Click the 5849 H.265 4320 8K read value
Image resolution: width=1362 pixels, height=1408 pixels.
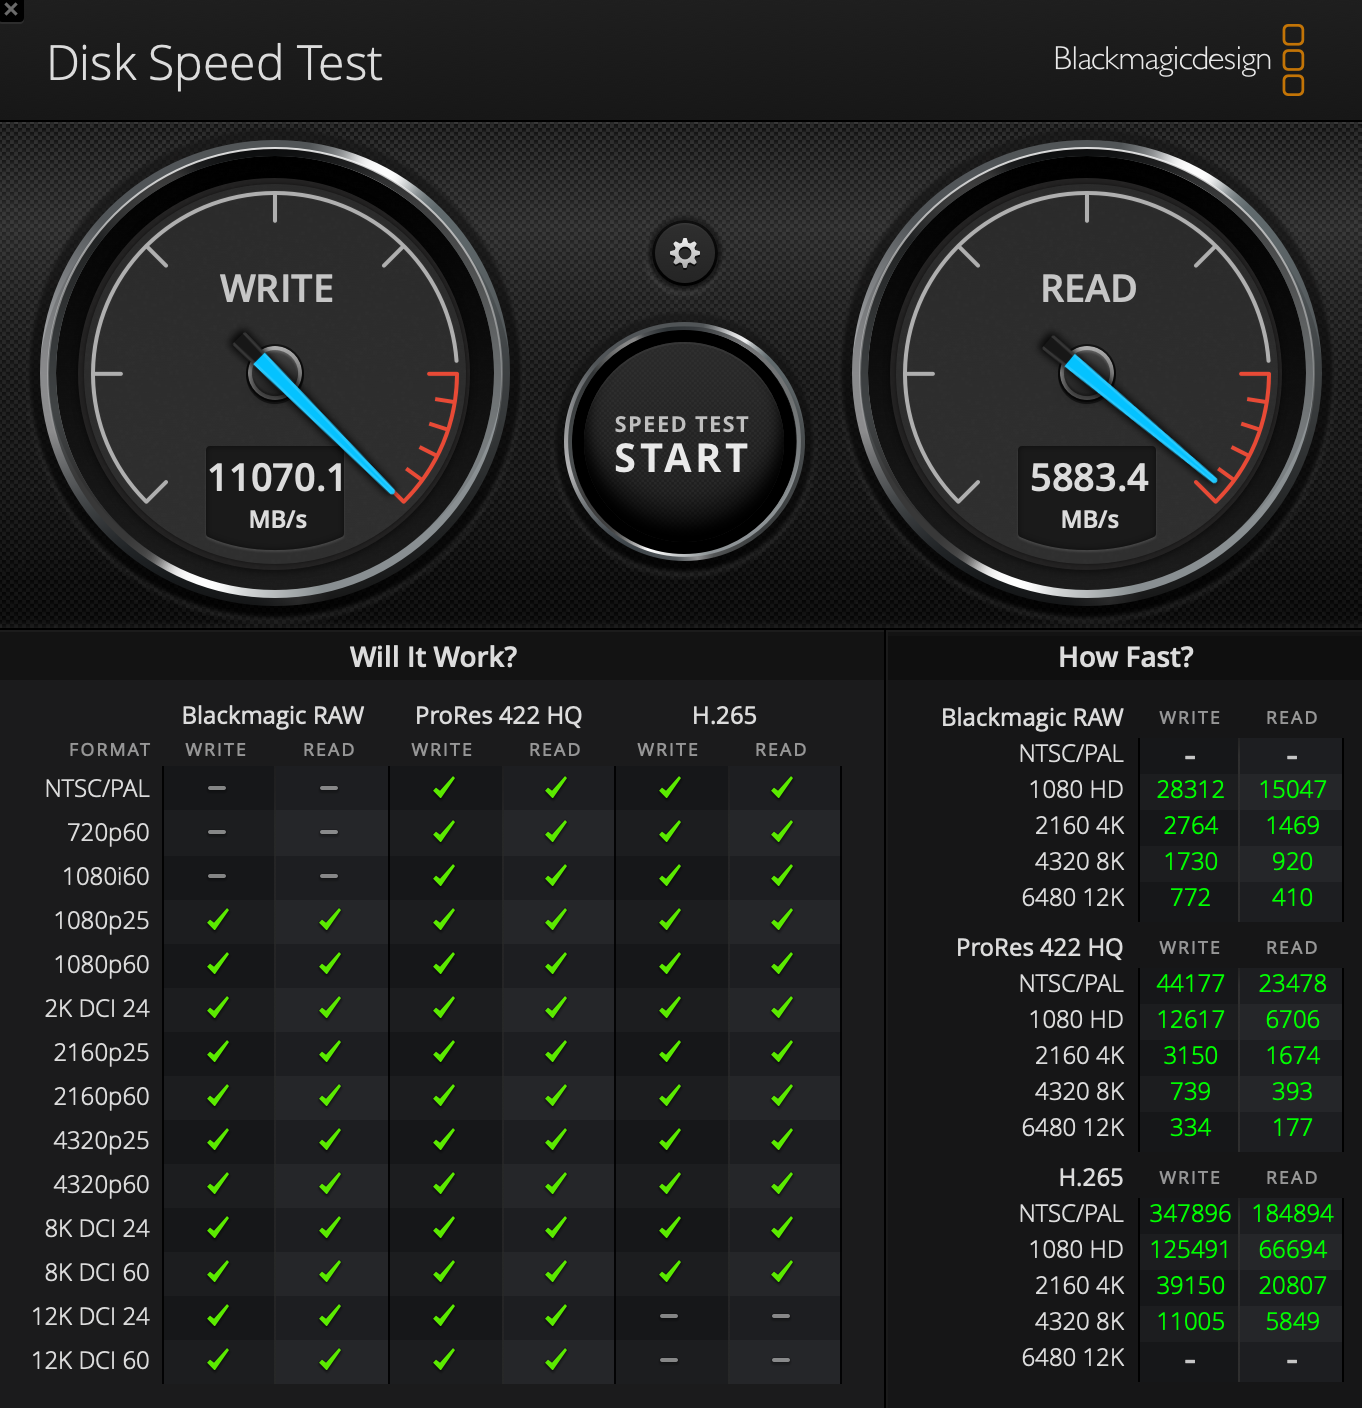tap(1292, 1322)
